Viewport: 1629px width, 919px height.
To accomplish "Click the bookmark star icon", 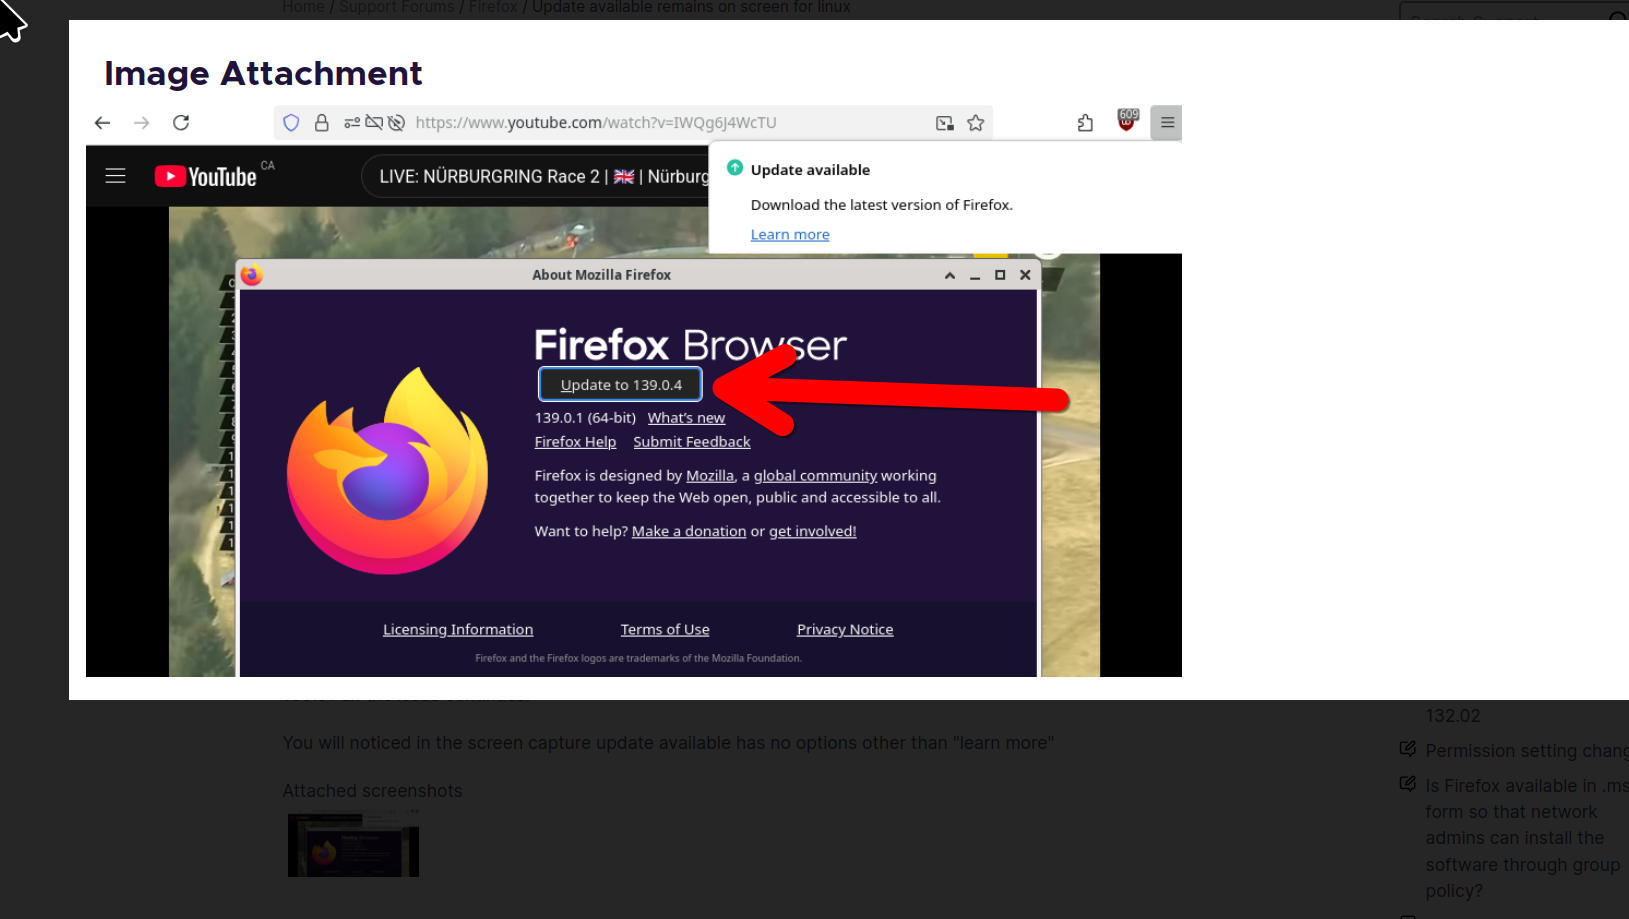I will click(x=976, y=123).
